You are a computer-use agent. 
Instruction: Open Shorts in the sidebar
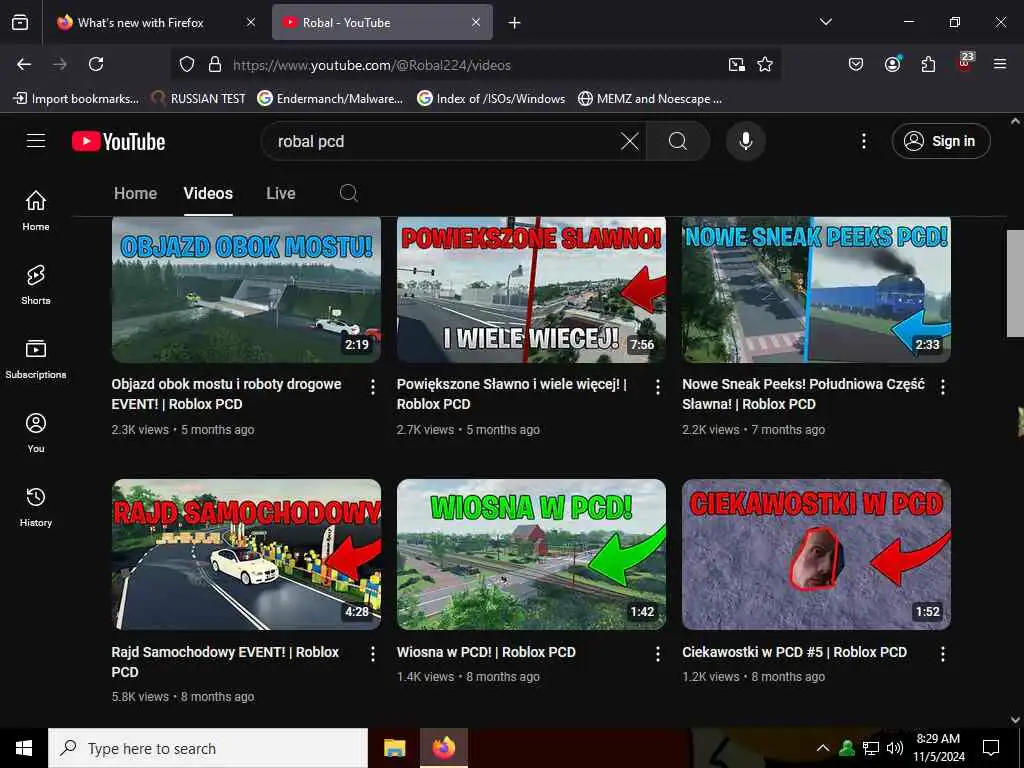point(36,285)
